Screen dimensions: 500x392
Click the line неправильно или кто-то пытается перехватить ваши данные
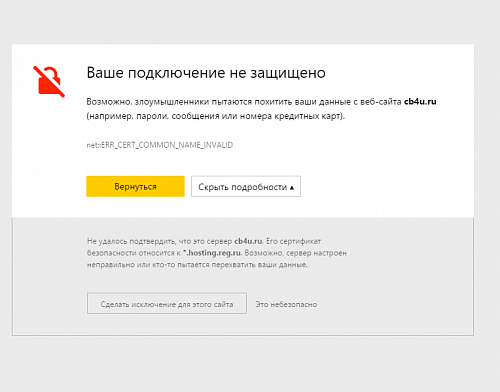coord(197,265)
